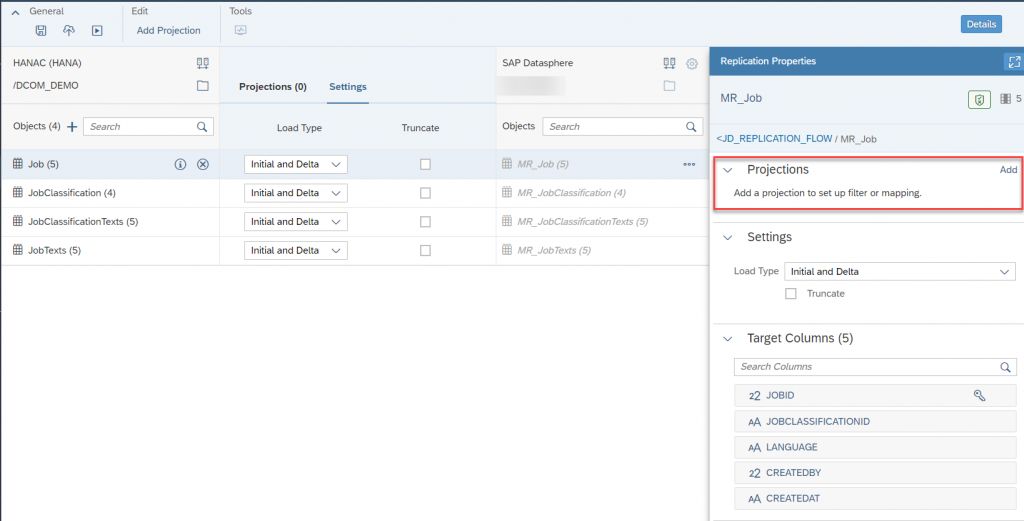This screenshot has height=521, width=1024.
Task: Select the JOBCLASSIFICATIONID target column
Action: (875, 422)
